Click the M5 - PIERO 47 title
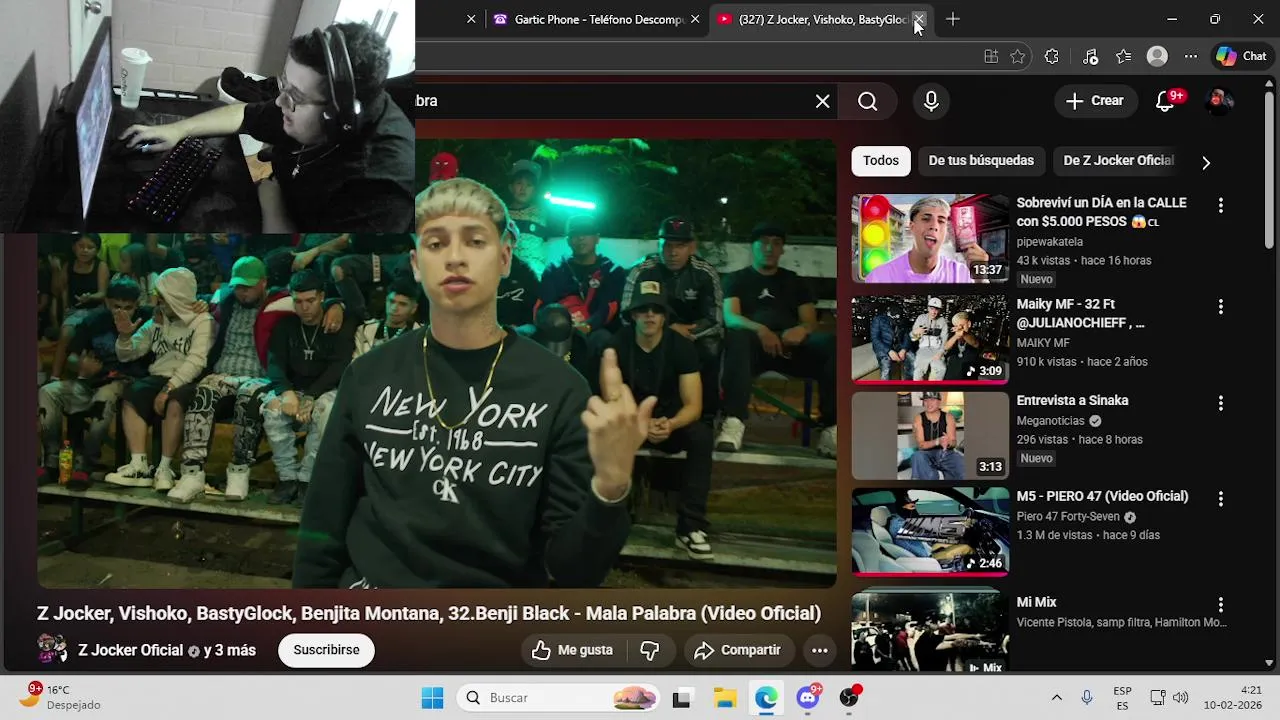The height and width of the screenshot is (720, 1280). point(1102,496)
